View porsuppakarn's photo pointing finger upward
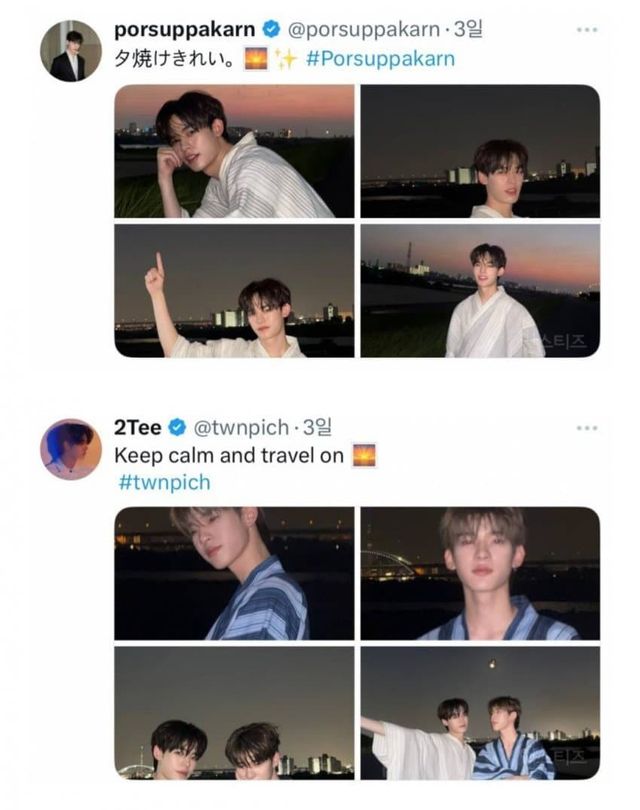Screen dimensions: 640x810 (234, 290)
